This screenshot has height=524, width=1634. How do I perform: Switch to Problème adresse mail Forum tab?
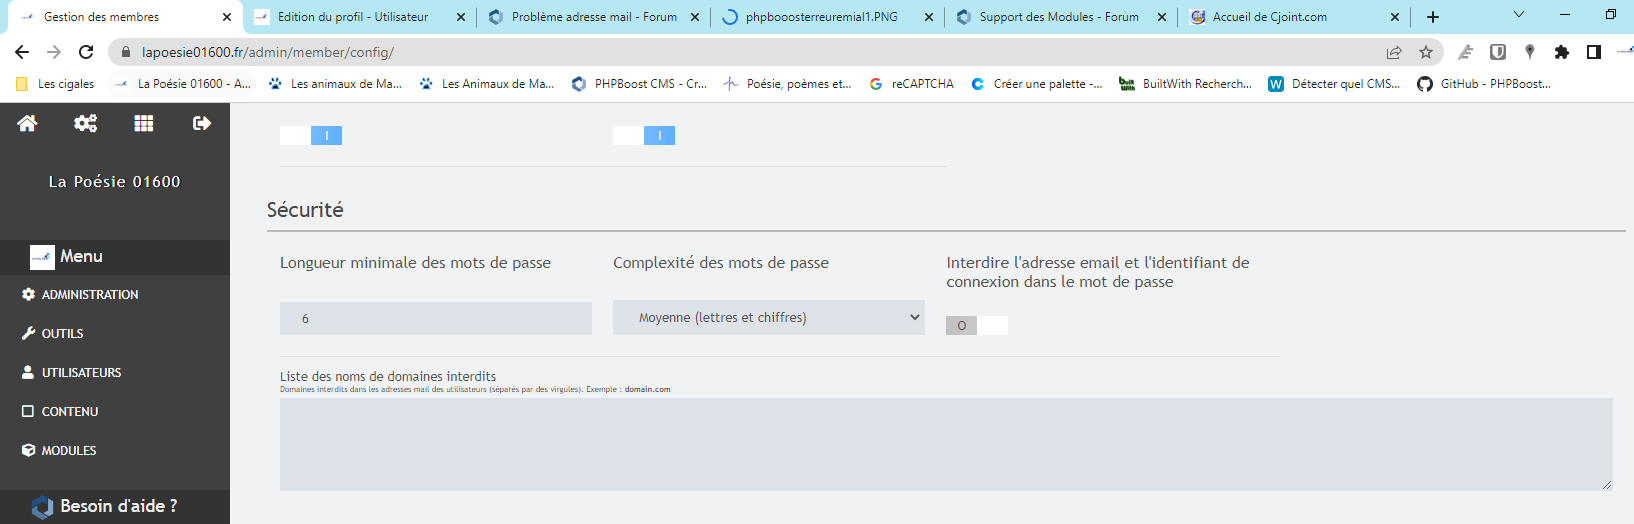tap(594, 17)
